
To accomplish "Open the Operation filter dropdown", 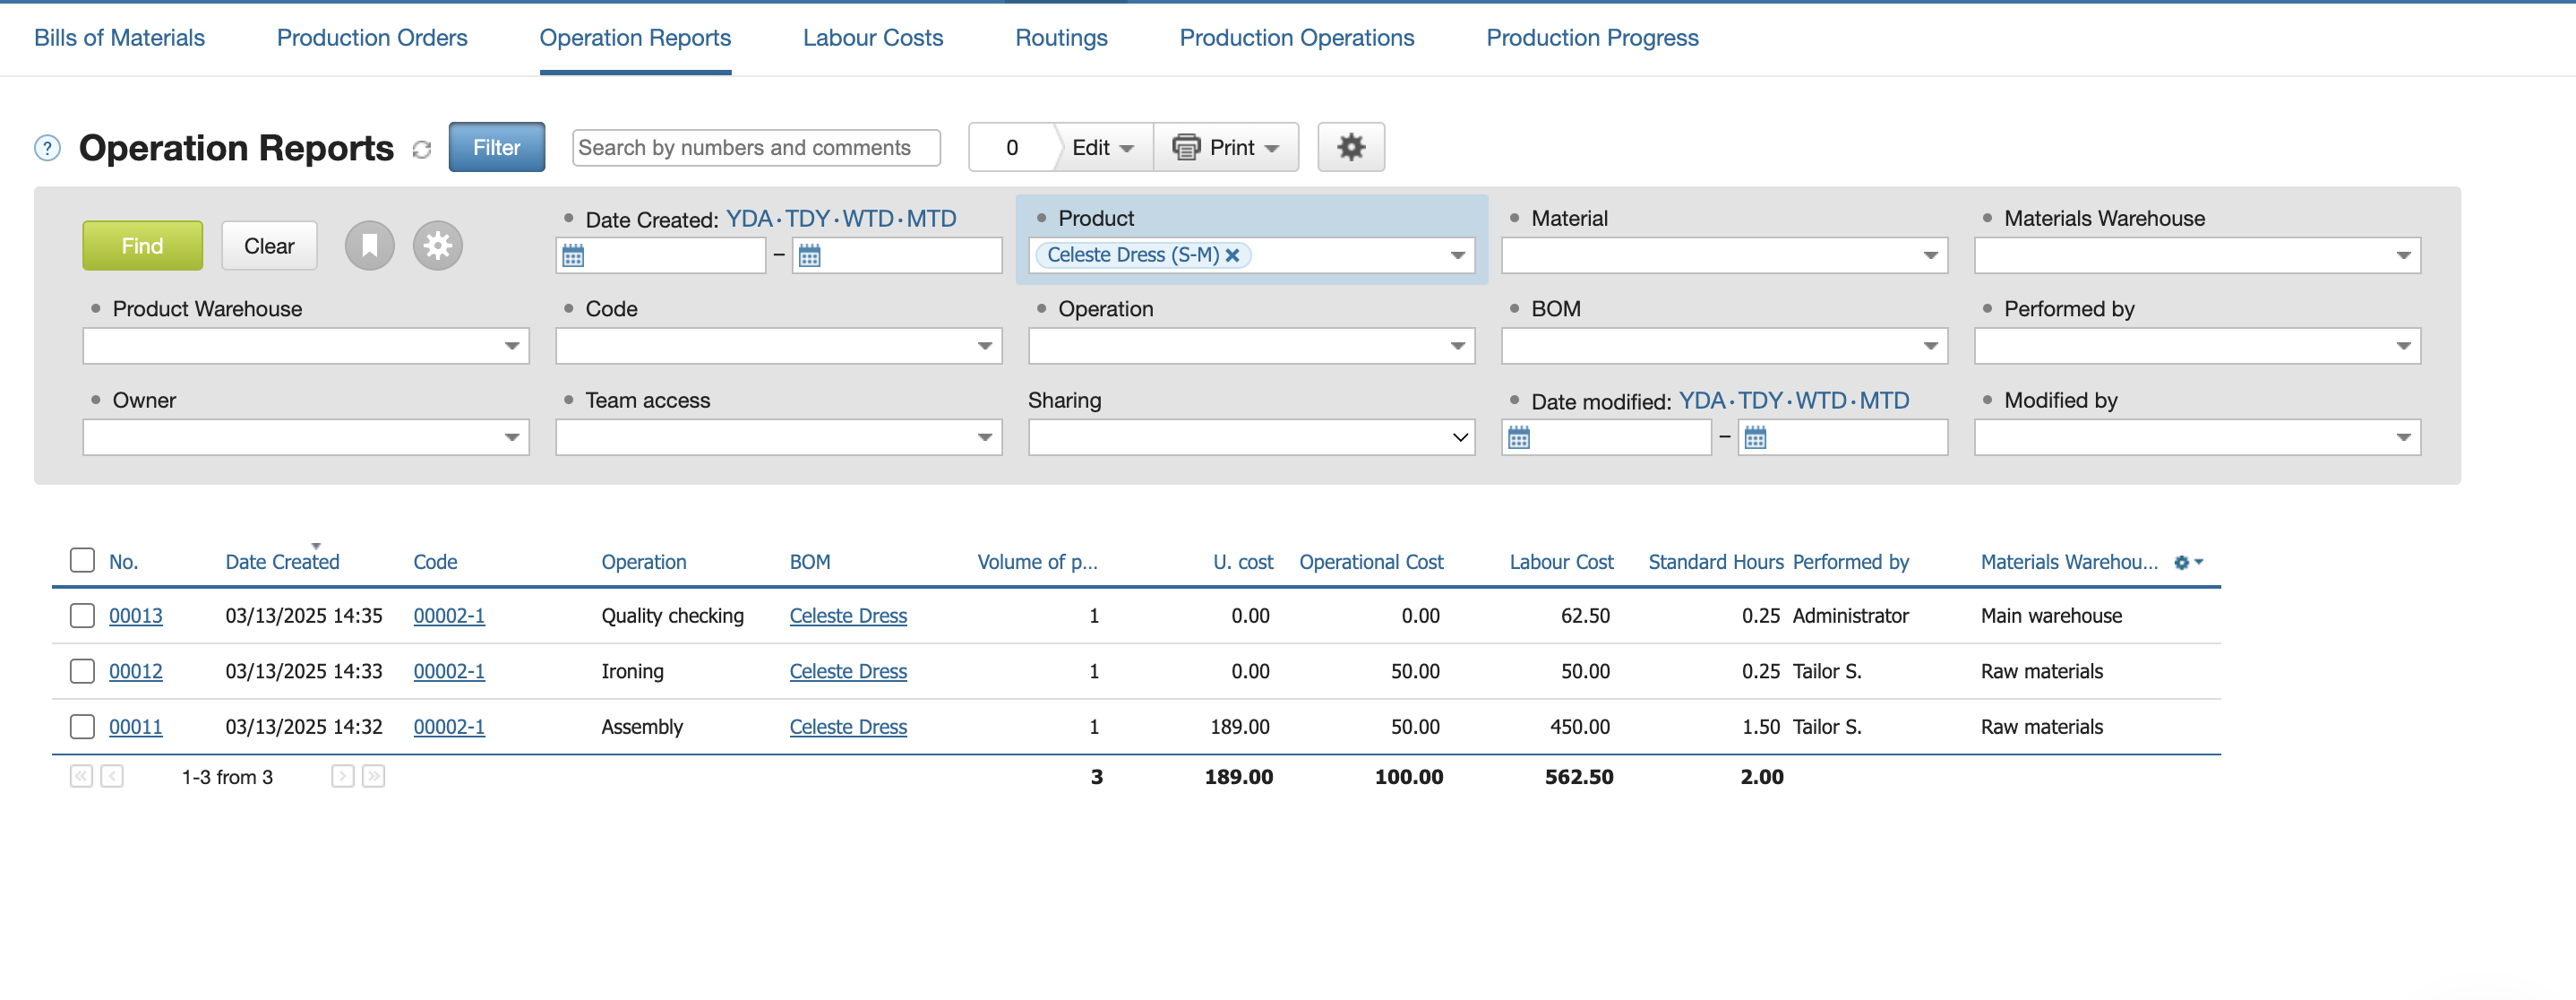I will [x=1250, y=346].
